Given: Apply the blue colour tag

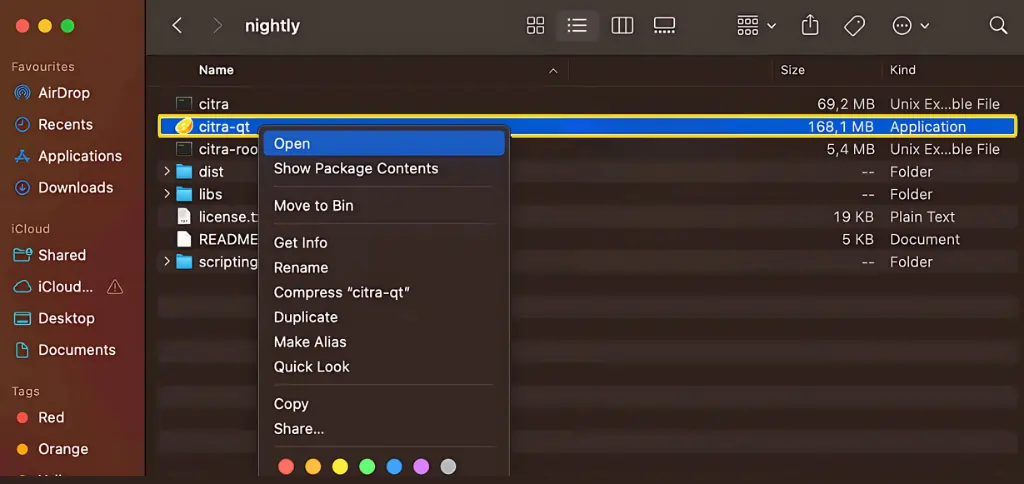Looking at the screenshot, I should pos(394,467).
